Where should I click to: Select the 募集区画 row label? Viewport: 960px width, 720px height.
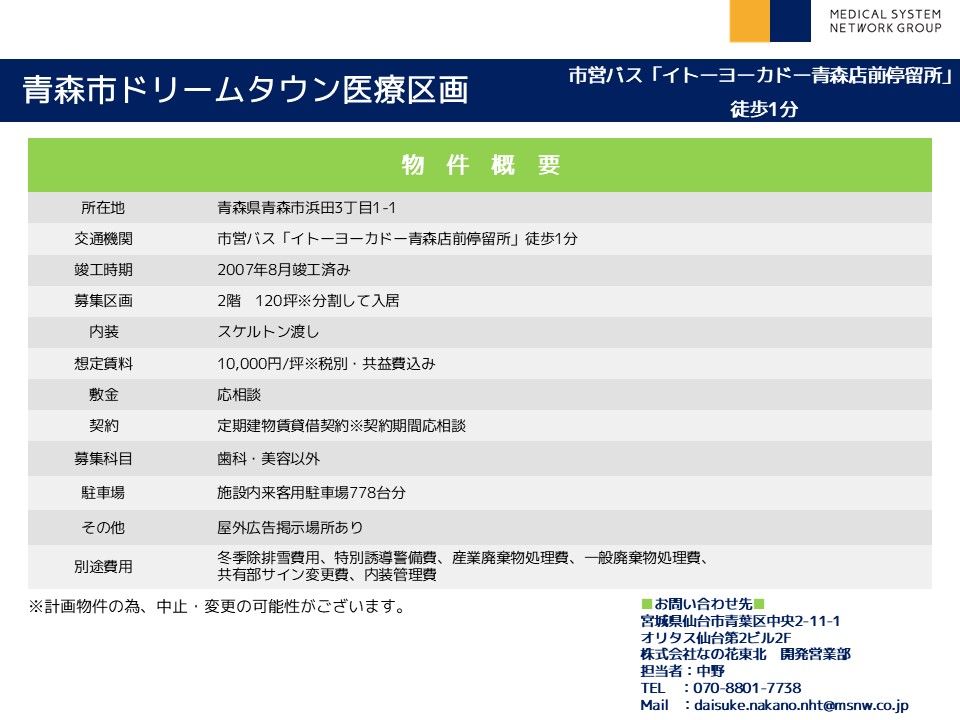pos(103,301)
